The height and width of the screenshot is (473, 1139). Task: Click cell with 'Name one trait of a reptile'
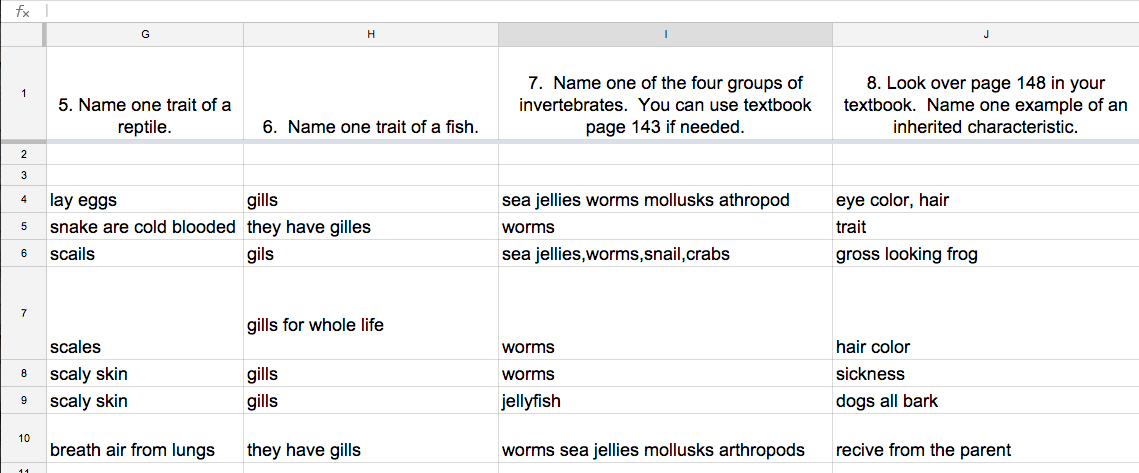[x=145, y=93]
